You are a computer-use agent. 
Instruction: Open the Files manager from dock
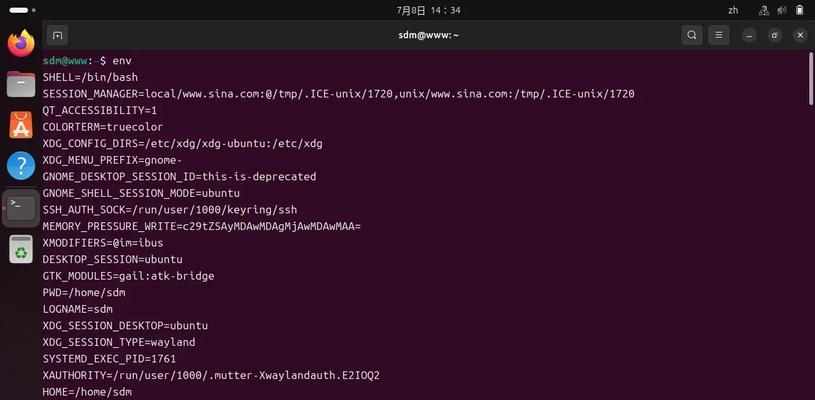click(x=21, y=84)
